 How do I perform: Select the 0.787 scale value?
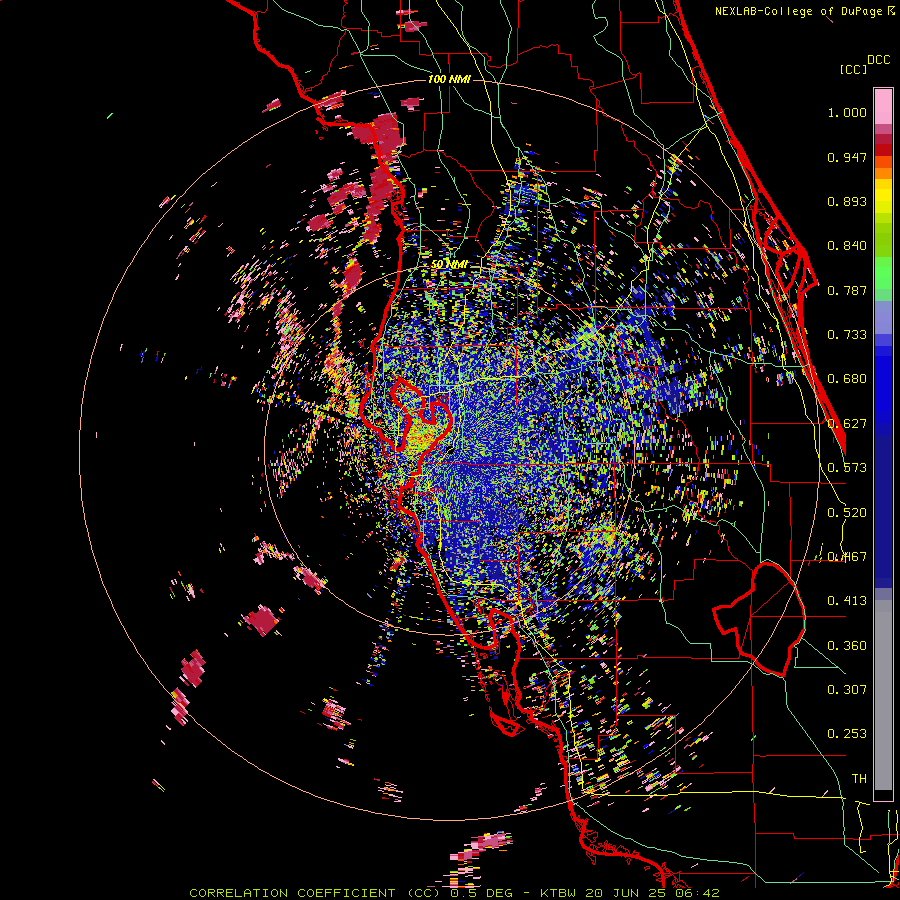(847, 290)
